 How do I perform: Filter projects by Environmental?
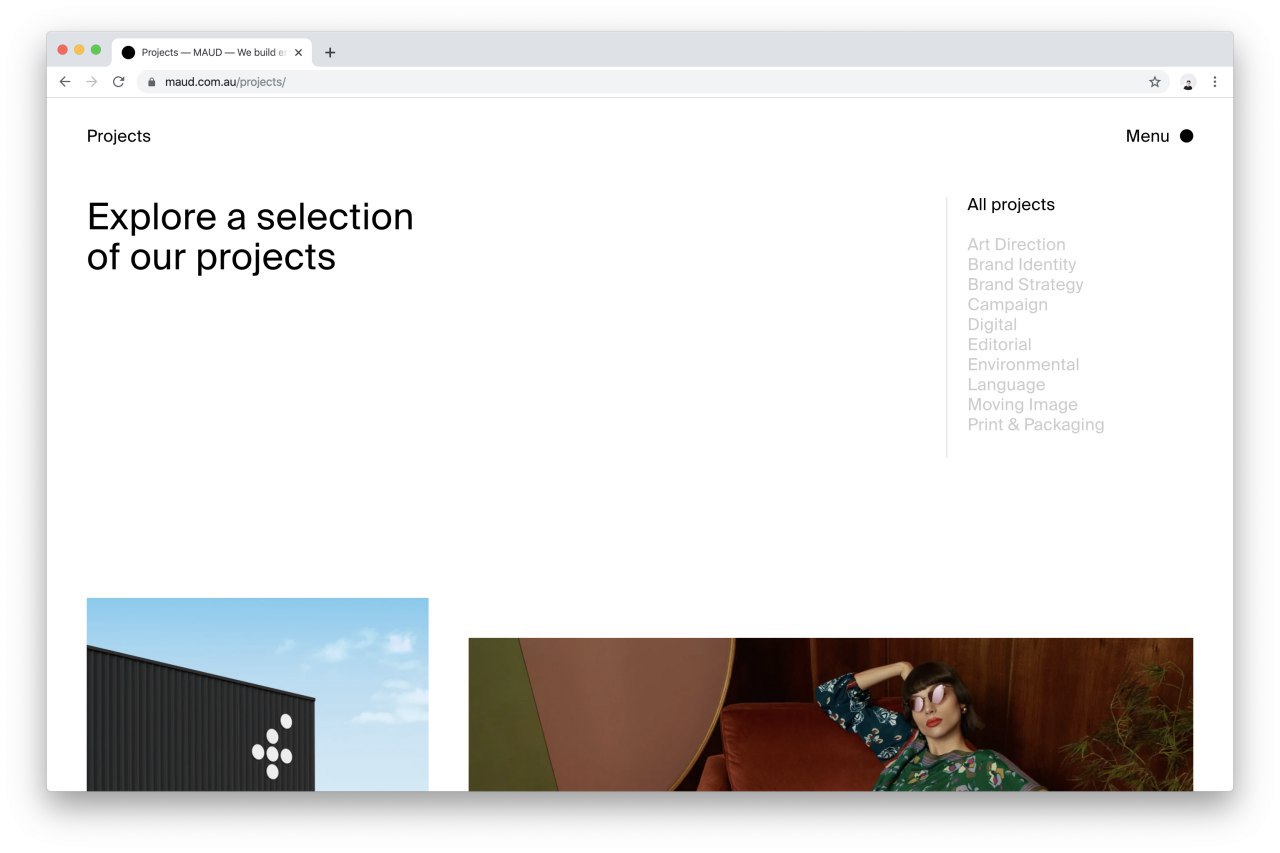coord(1023,364)
